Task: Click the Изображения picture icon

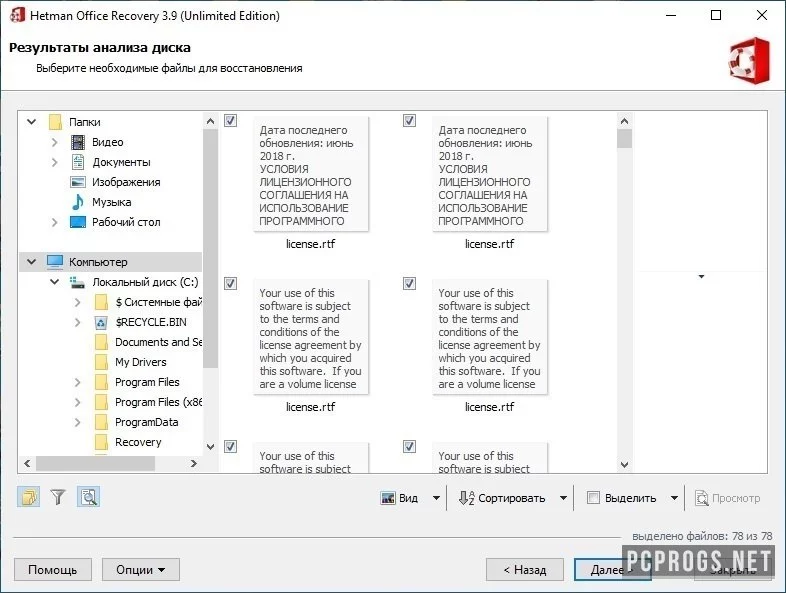Action: tap(78, 182)
